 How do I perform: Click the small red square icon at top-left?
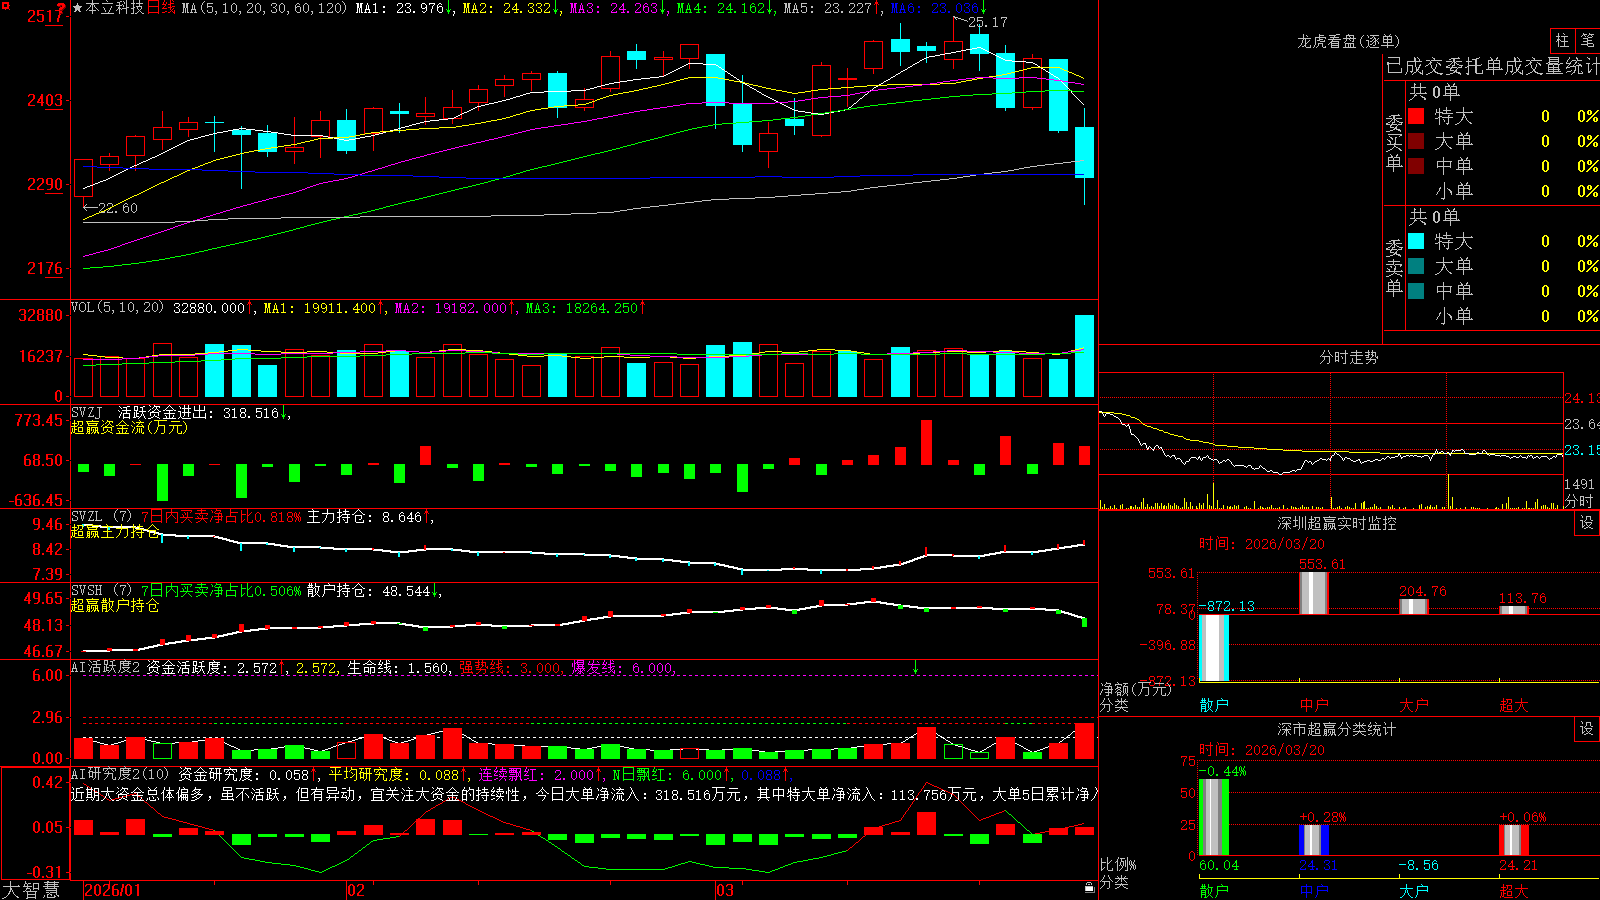(5, 6)
